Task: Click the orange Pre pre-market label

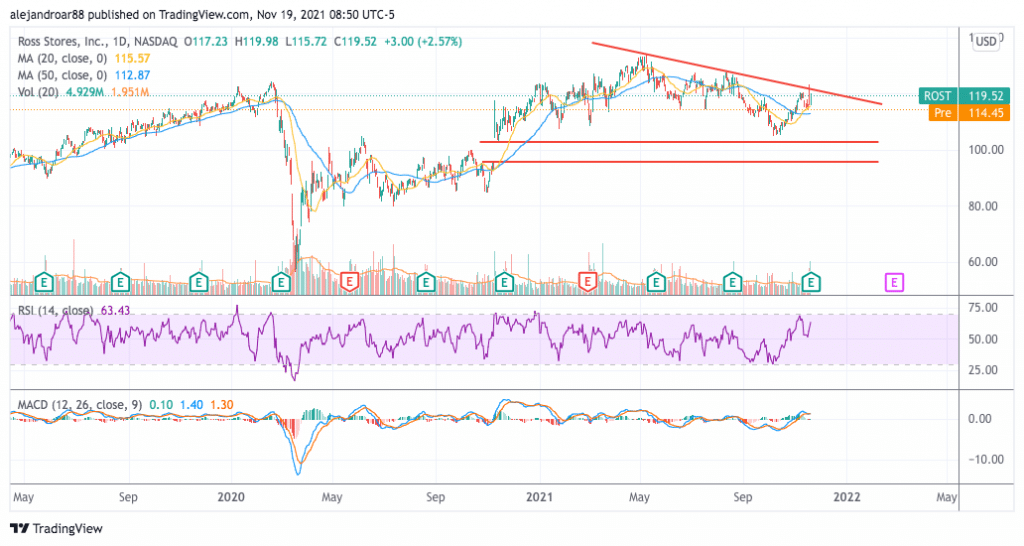Action: 943,113
